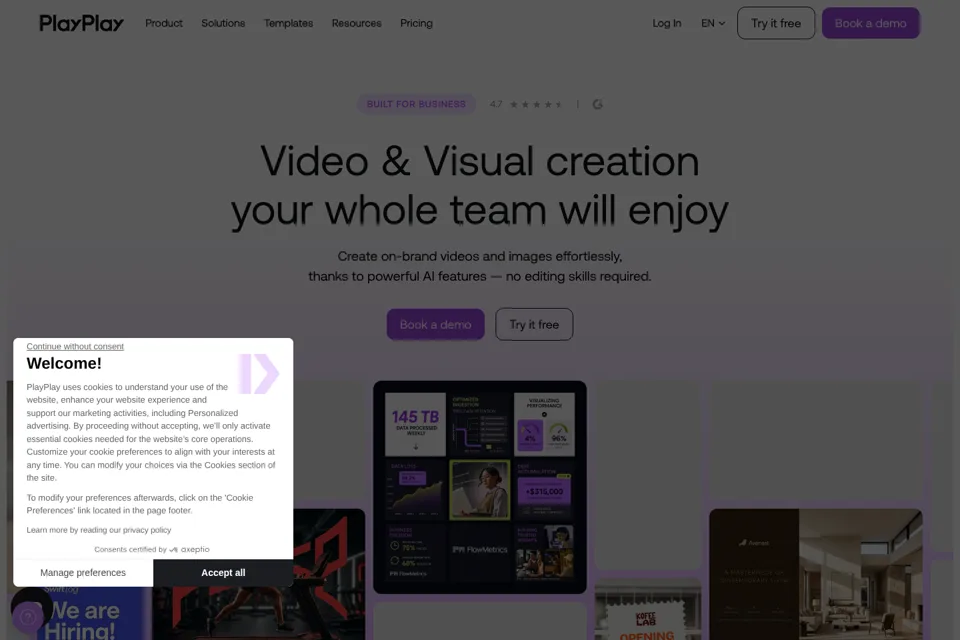Click the round cookie widget icon
This screenshot has width=960, height=640.
click(x=27, y=617)
